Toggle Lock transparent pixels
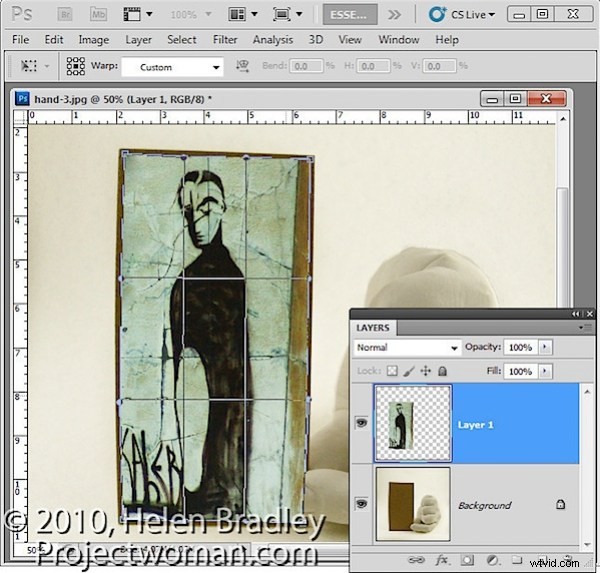The height and width of the screenshot is (573, 600). (392, 371)
